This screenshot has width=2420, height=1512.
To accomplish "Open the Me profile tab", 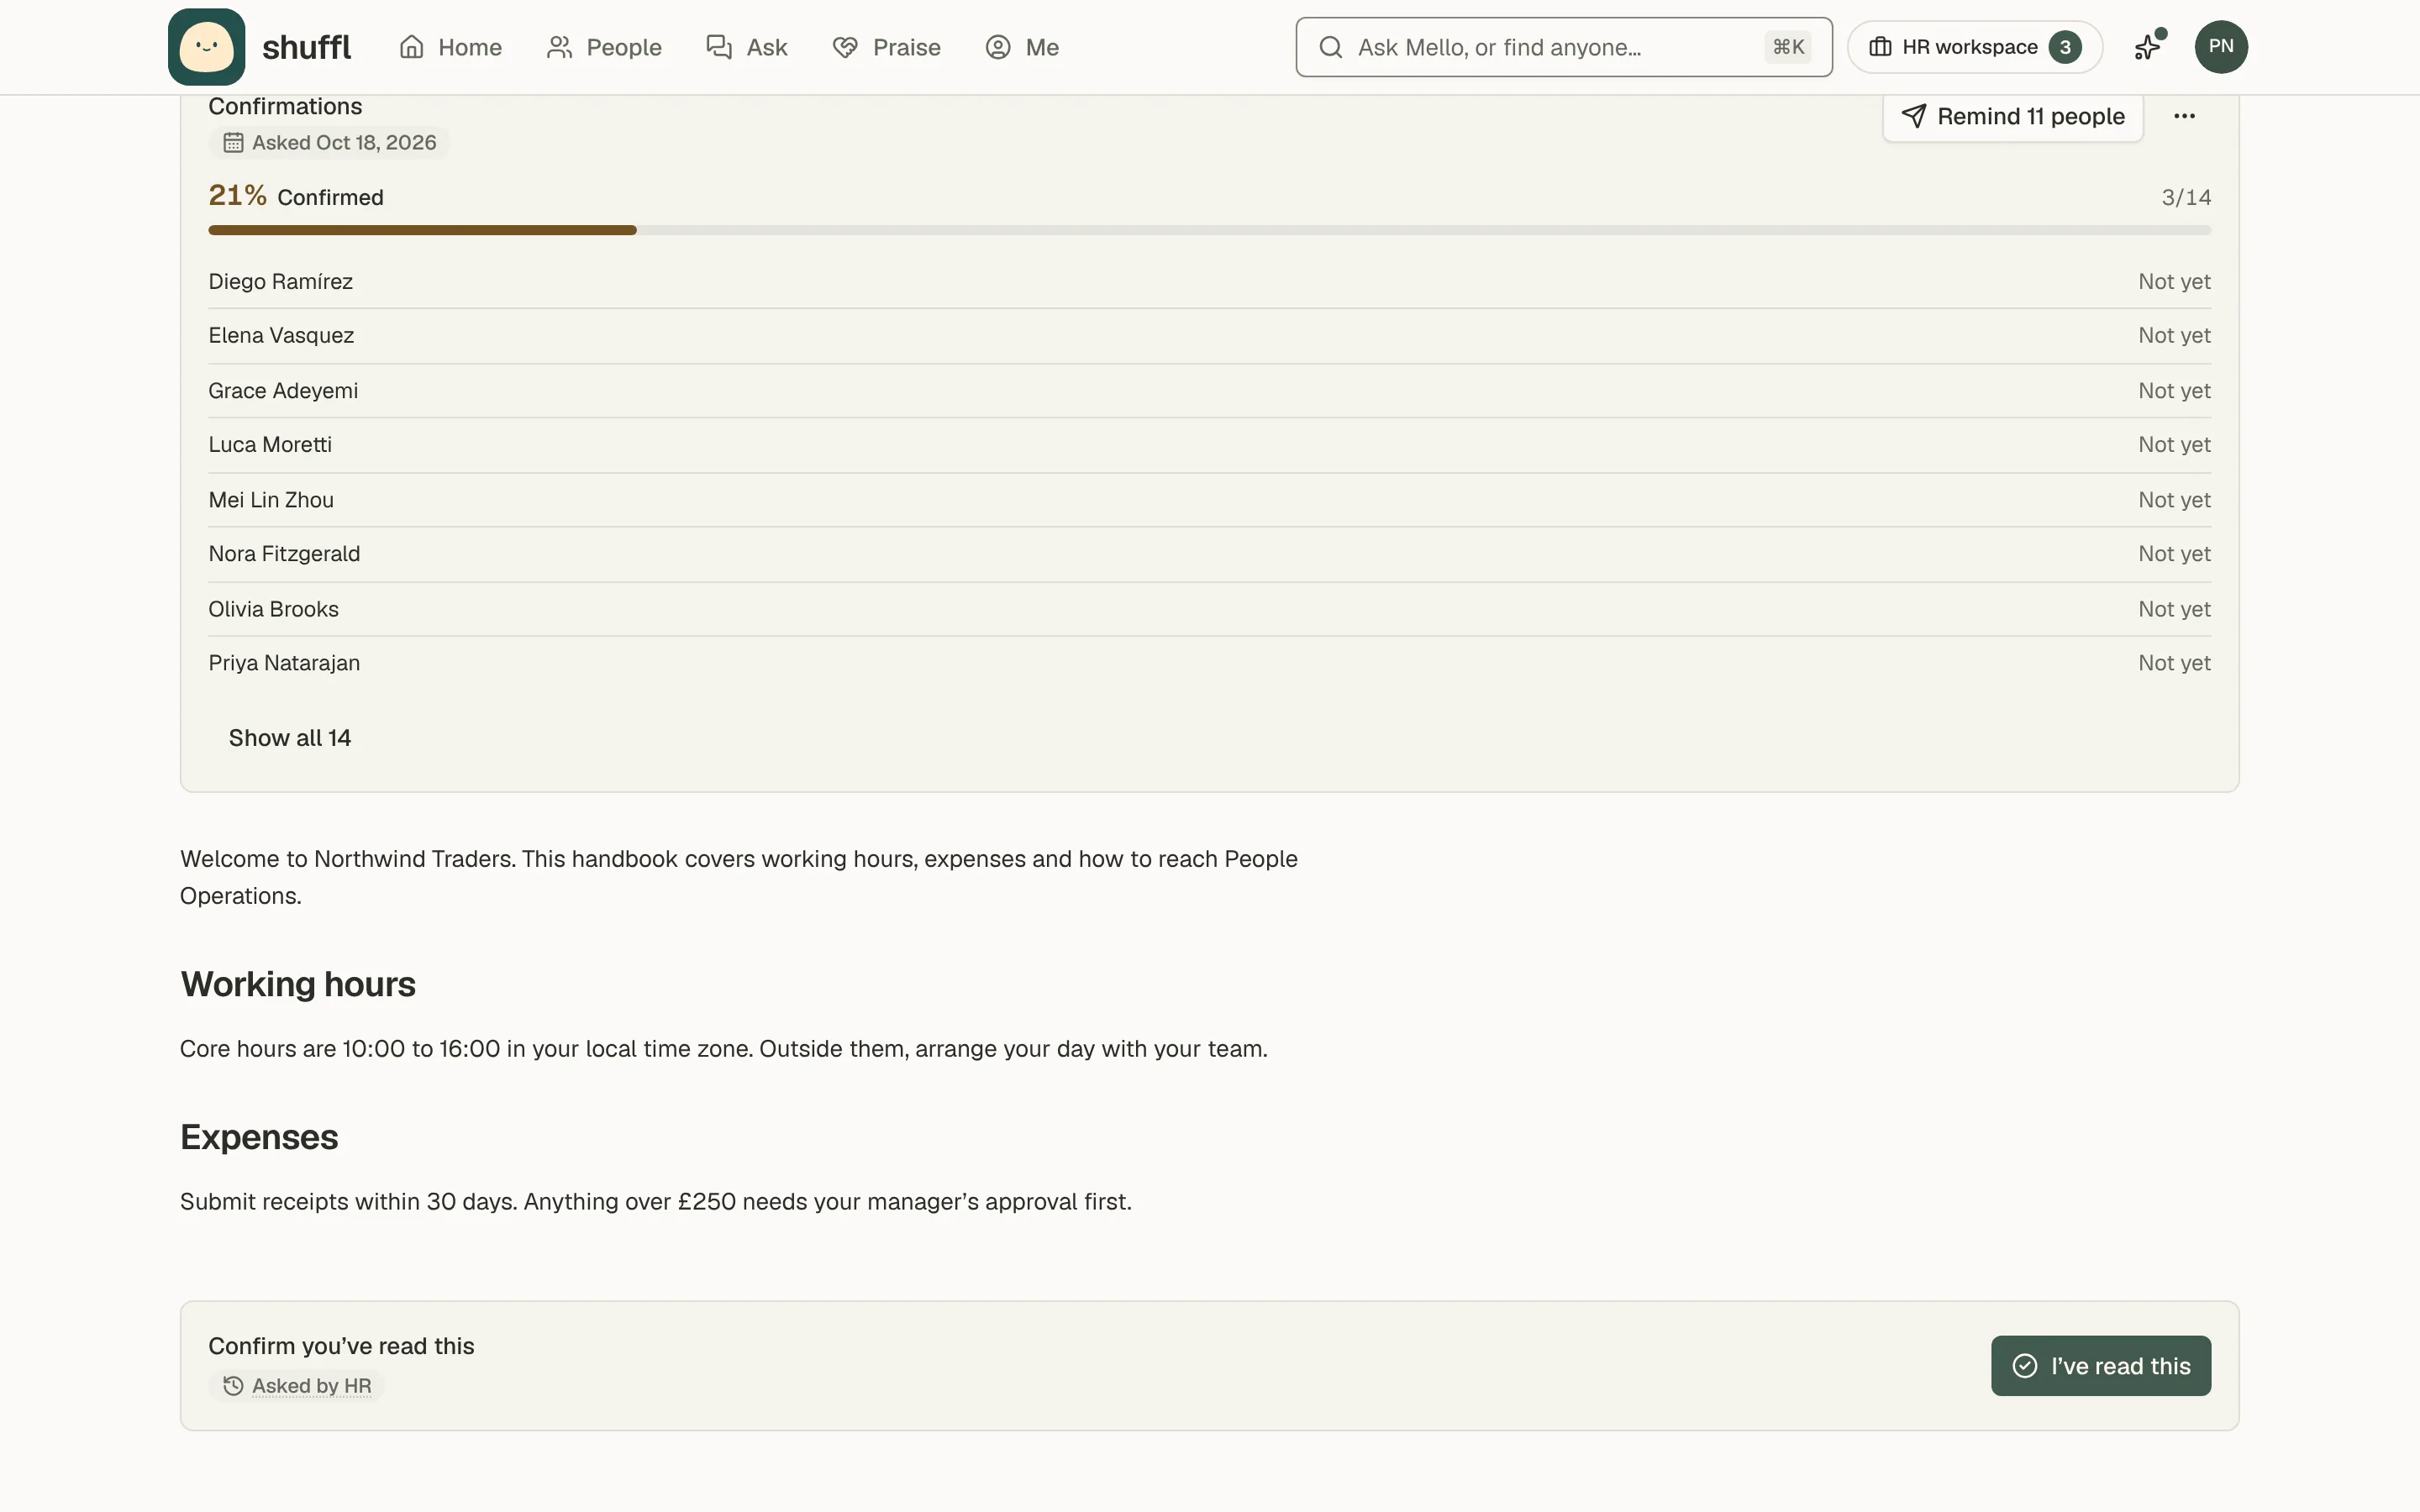I will [1022, 47].
